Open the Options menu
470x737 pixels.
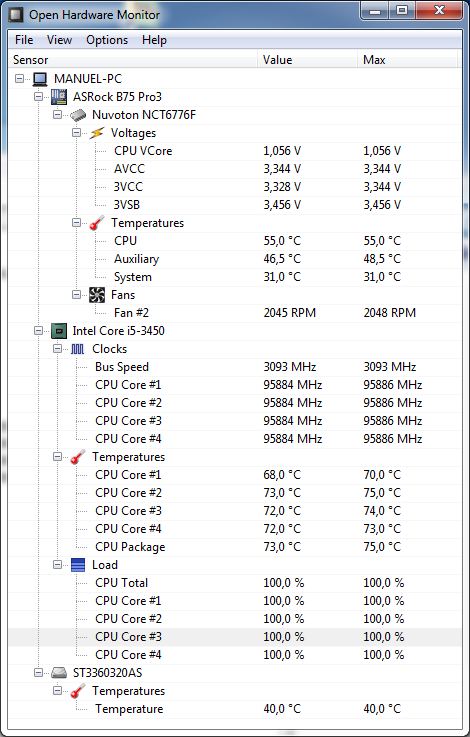107,40
